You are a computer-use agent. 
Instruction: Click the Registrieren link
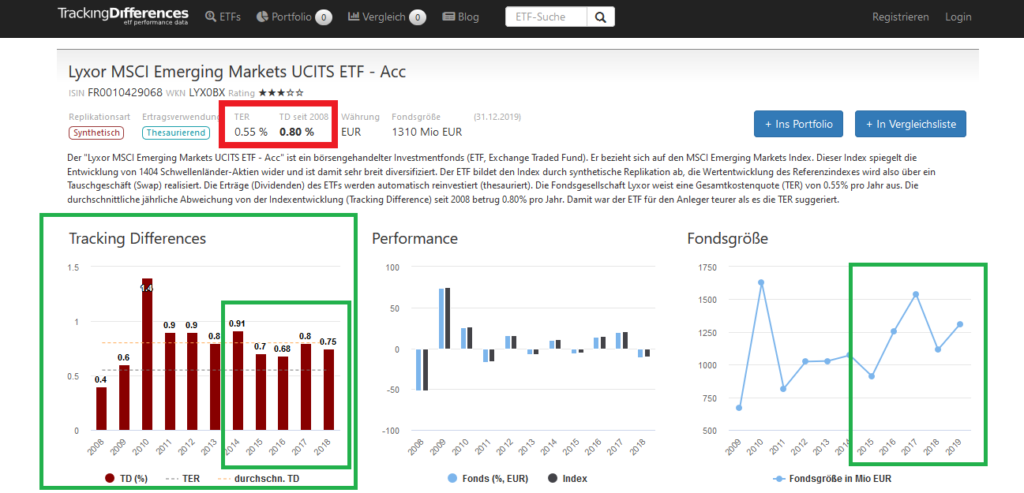(901, 17)
